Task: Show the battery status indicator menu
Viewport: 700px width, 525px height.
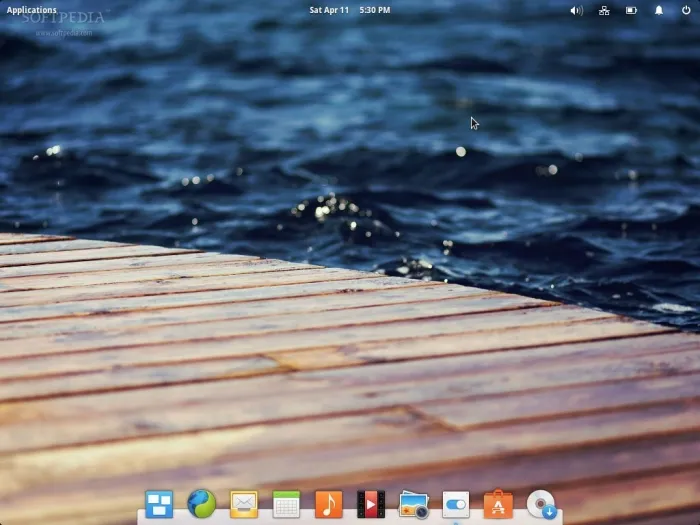Action: [x=631, y=10]
